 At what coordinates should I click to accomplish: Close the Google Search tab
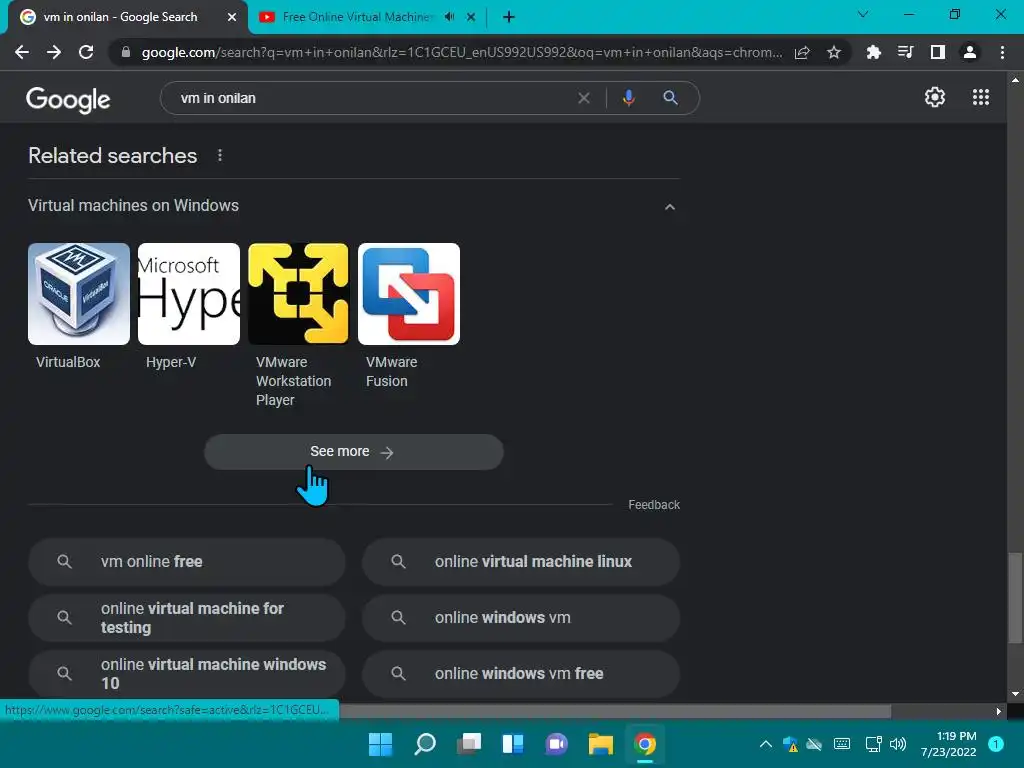pyautogui.click(x=232, y=17)
